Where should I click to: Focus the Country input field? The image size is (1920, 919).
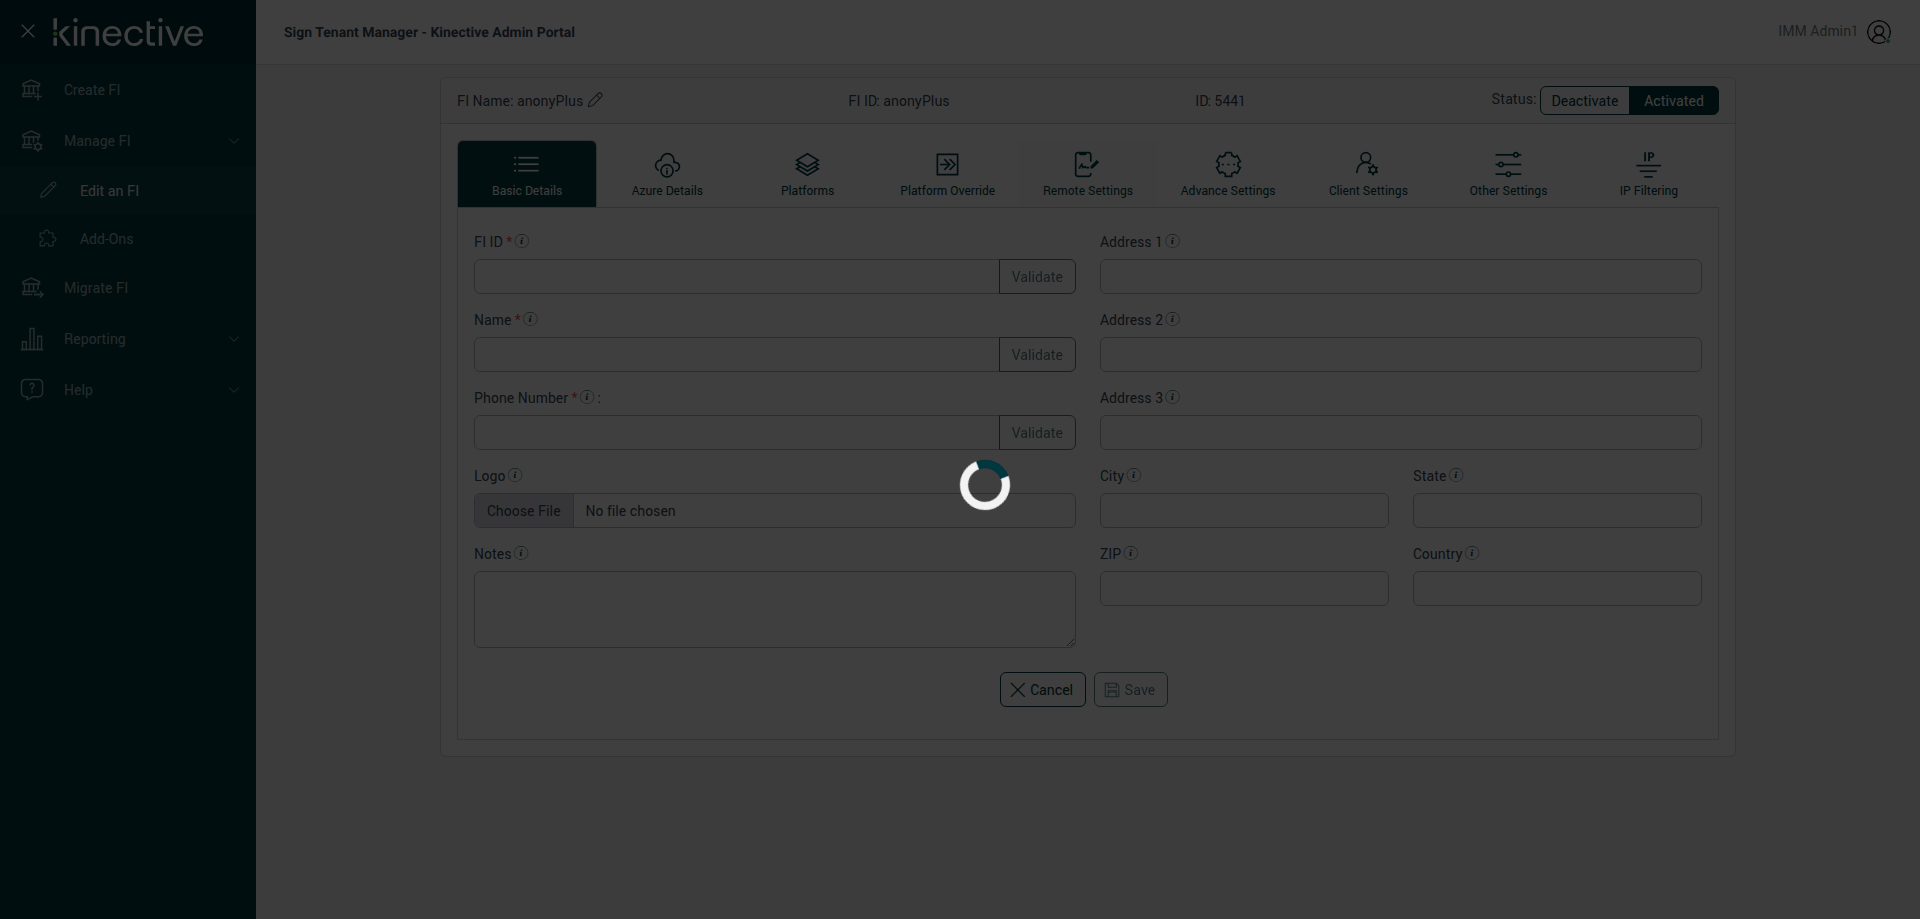click(1557, 589)
